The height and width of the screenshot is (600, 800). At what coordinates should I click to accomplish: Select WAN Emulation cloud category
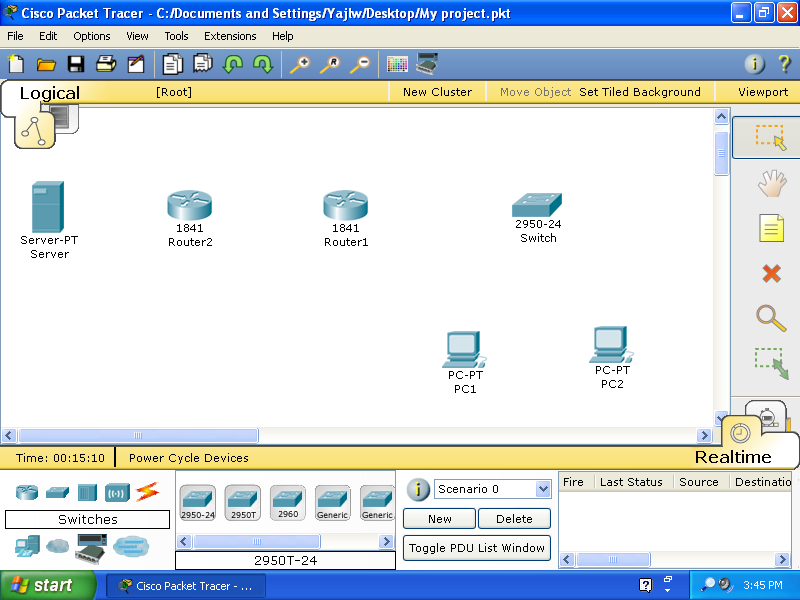pyautogui.click(x=57, y=546)
